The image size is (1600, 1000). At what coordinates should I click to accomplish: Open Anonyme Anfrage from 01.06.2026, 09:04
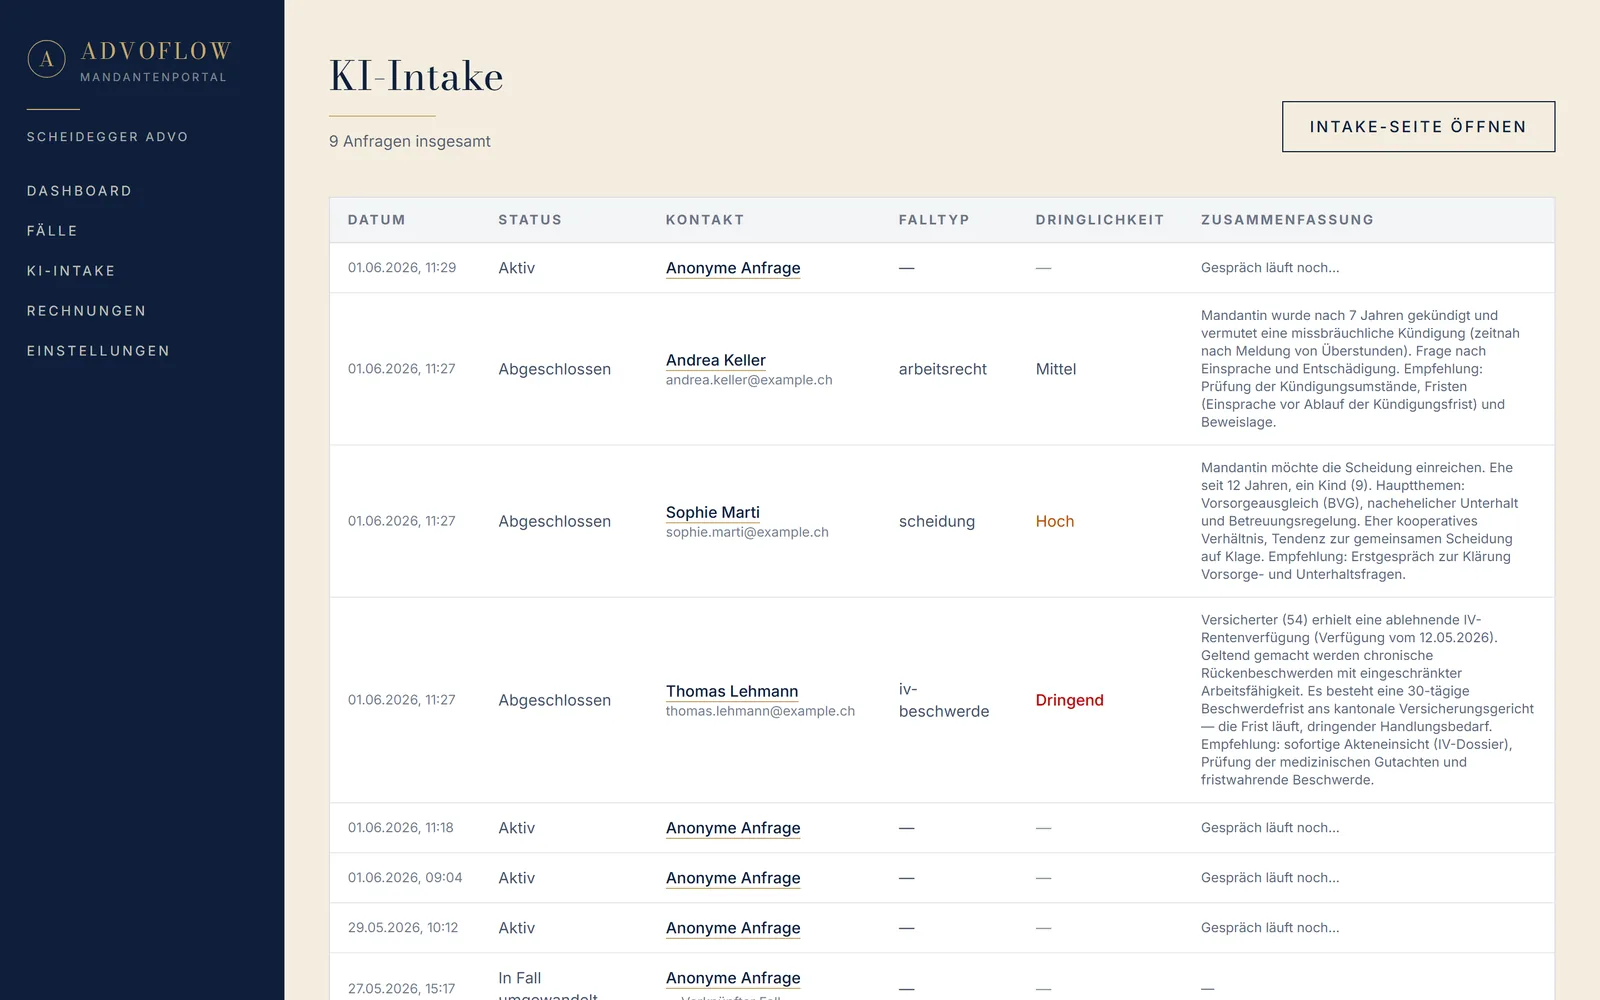click(x=733, y=878)
